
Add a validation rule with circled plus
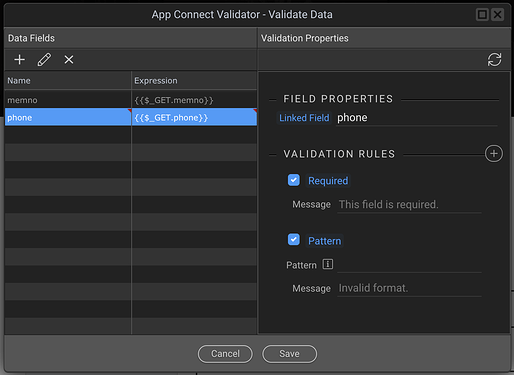click(x=494, y=154)
